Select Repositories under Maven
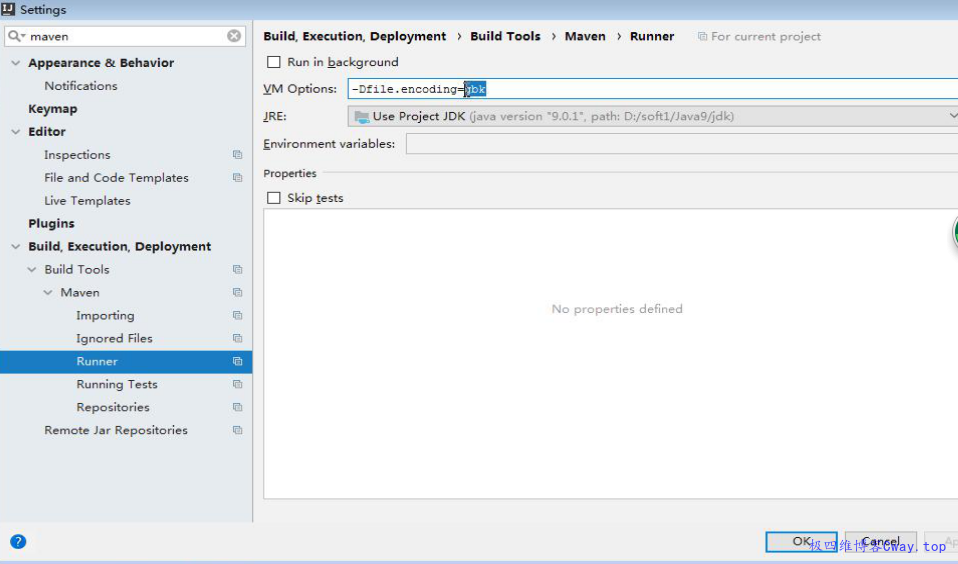958x564 pixels. click(113, 407)
